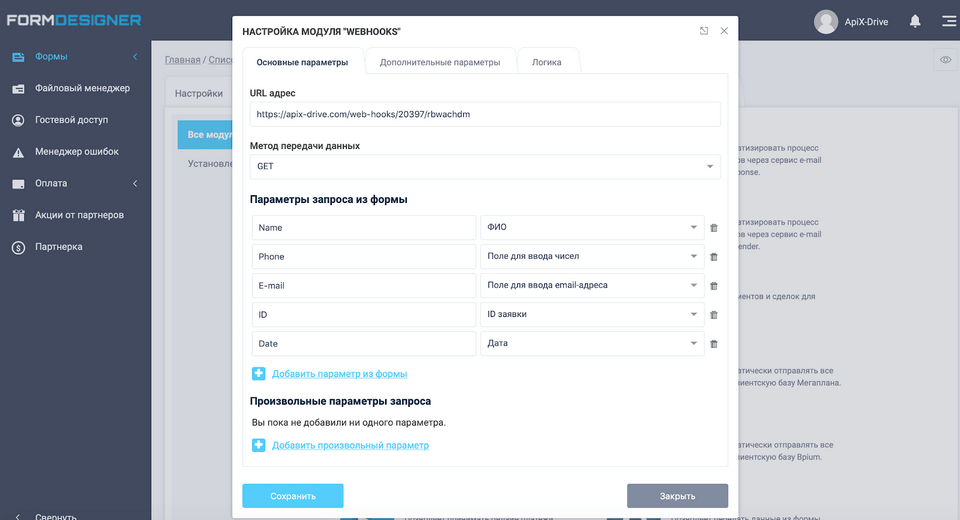Toggle the eye preview icon
Image resolution: width=960 pixels, height=520 pixels.
[x=945, y=60]
